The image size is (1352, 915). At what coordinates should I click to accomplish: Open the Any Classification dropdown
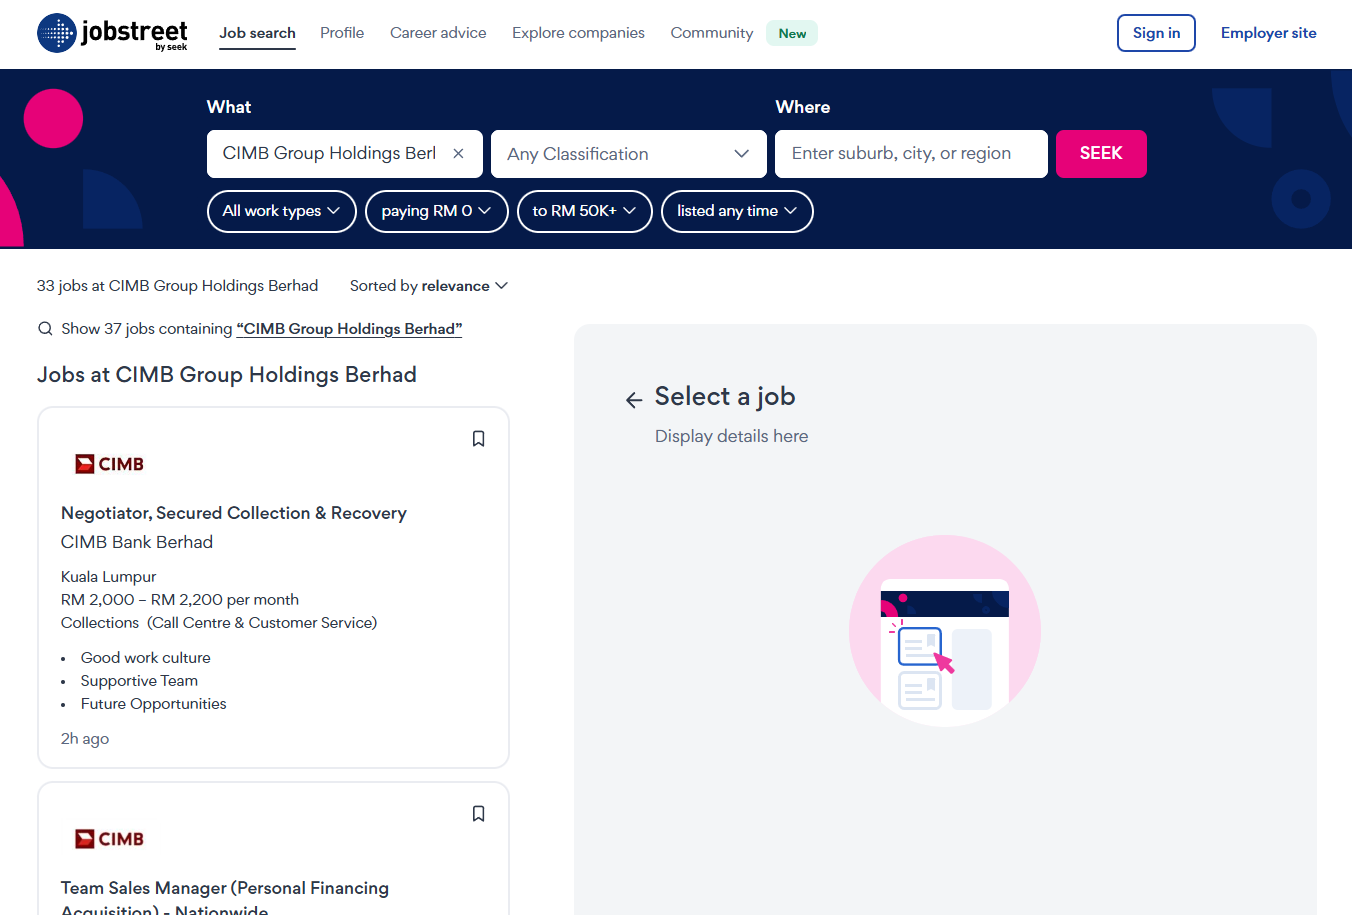point(629,154)
